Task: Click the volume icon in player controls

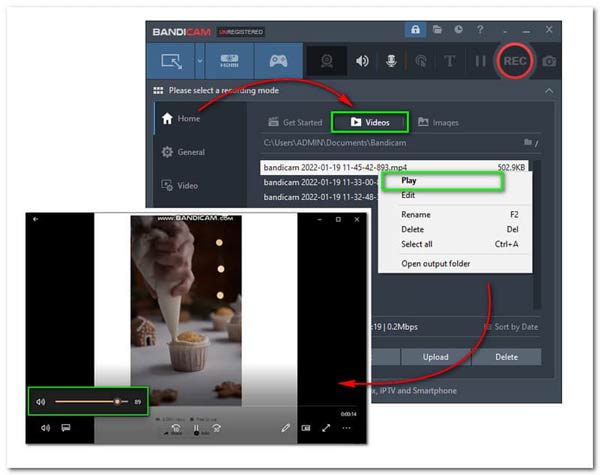Action: point(45,428)
